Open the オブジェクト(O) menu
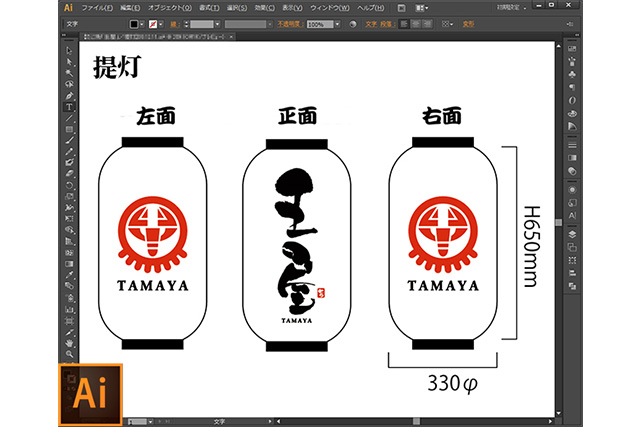This screenshot has width=640, height=427. point(169,8)
